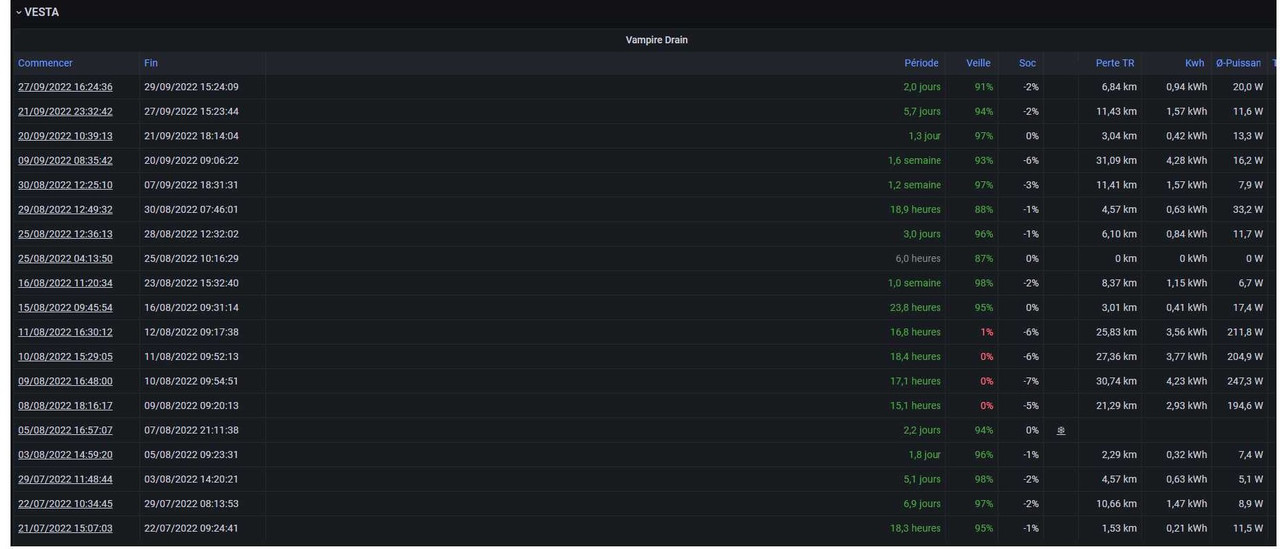Click the 30,74 km cell
Screen dimensions: 1280x549
[1116, 381]
